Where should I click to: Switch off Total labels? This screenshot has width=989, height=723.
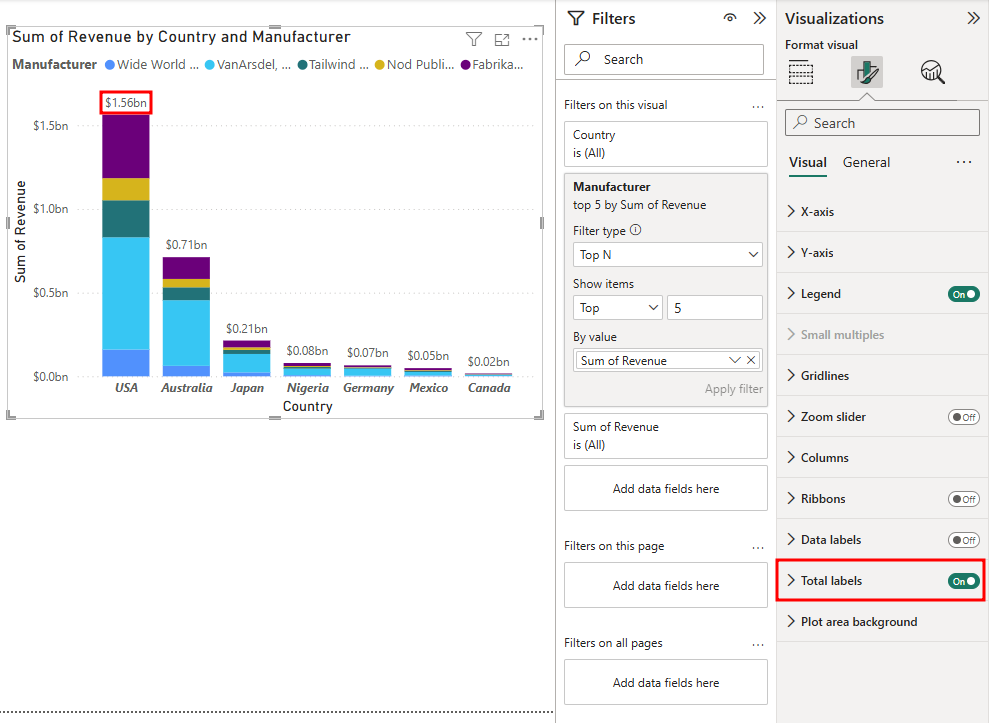tap(964, 581)
